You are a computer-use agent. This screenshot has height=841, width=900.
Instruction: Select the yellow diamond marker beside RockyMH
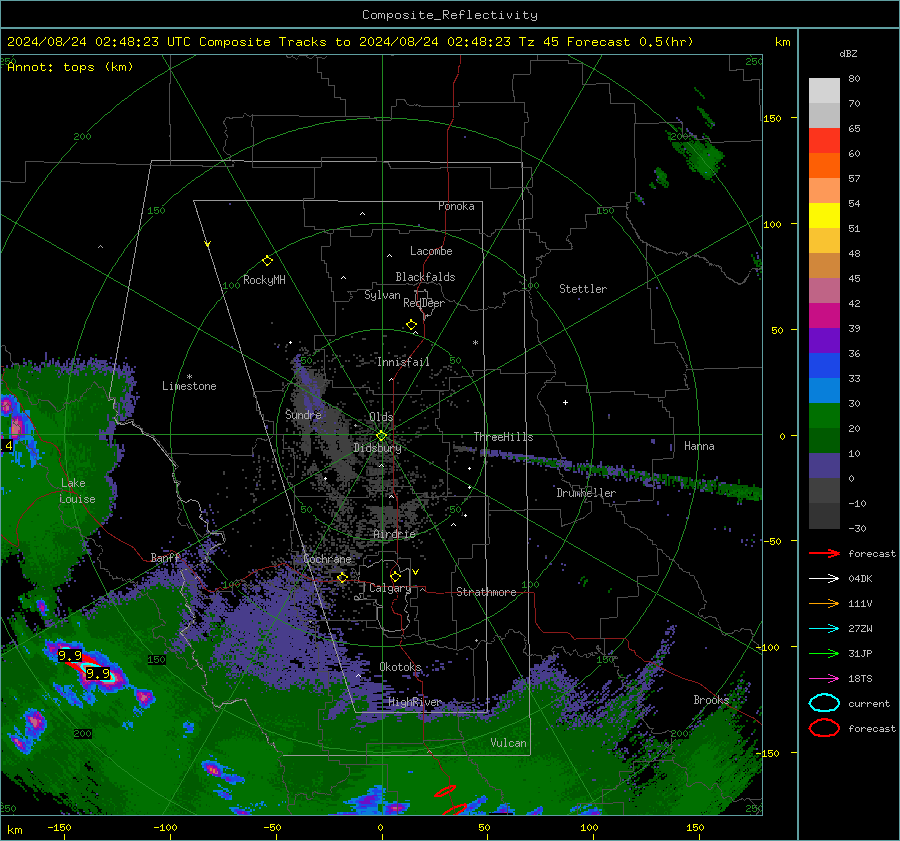point(267,261)
